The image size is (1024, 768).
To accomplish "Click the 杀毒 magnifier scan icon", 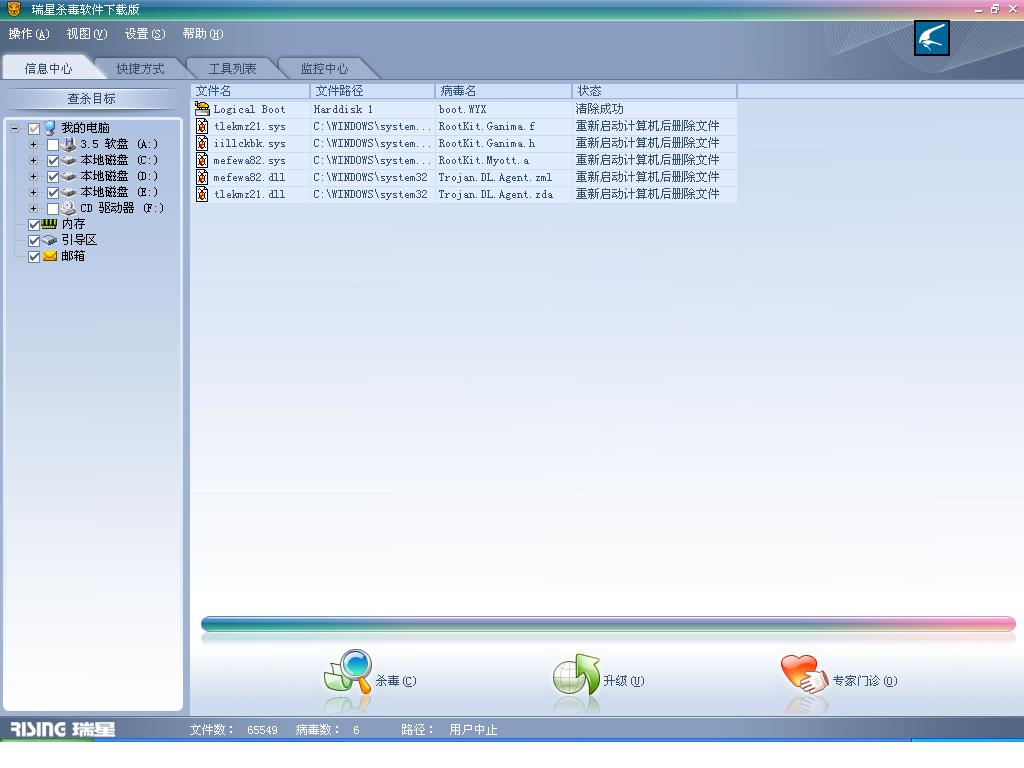I will [348, 671].
